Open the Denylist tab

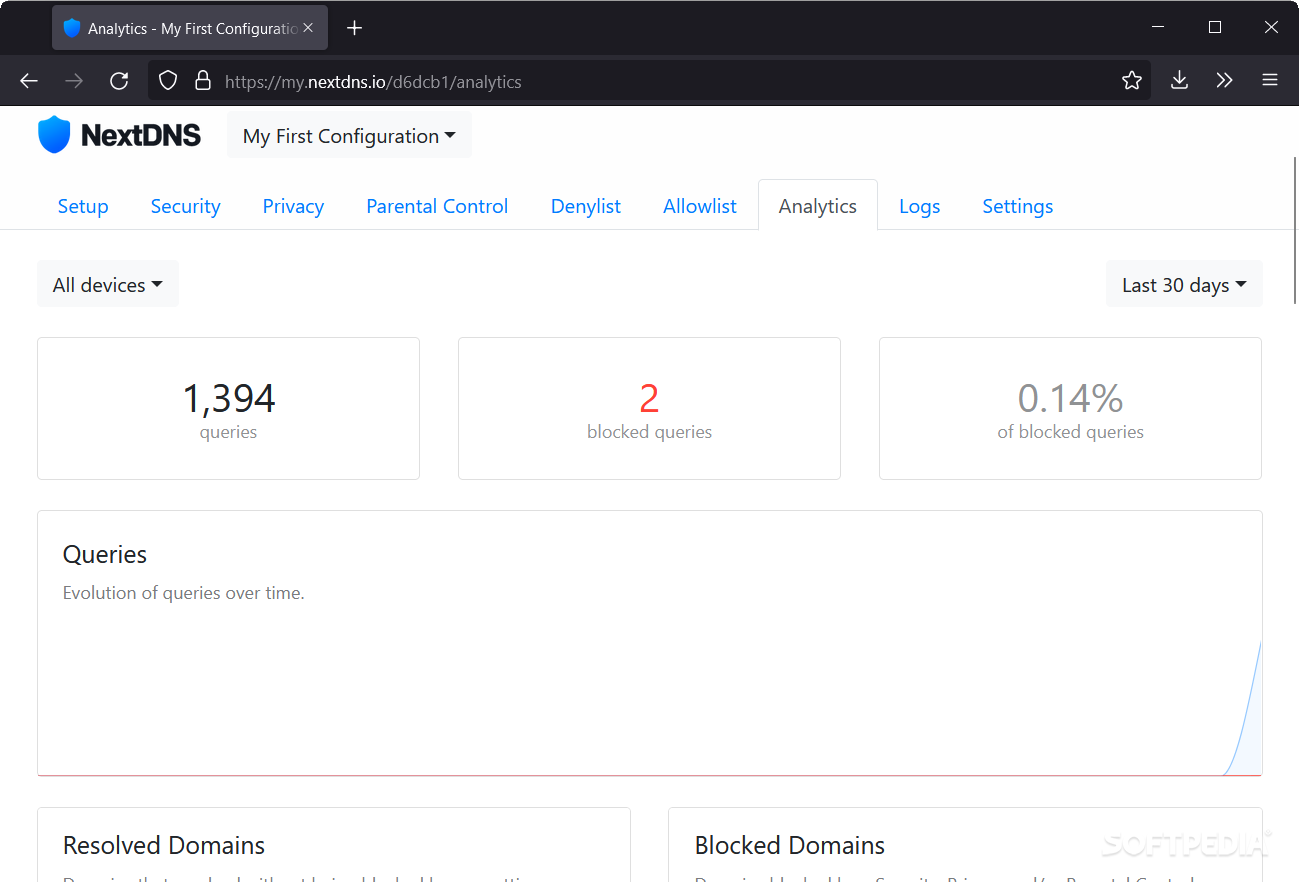point(586,206)
